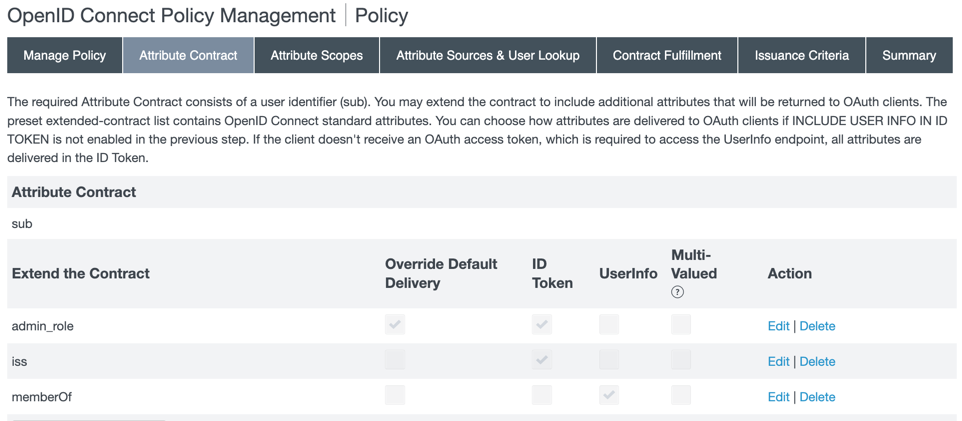This screenshot has width=962, height=421.
Task: Toggle Override Default Delivery for admin_role
Action: tap(395, 325)
